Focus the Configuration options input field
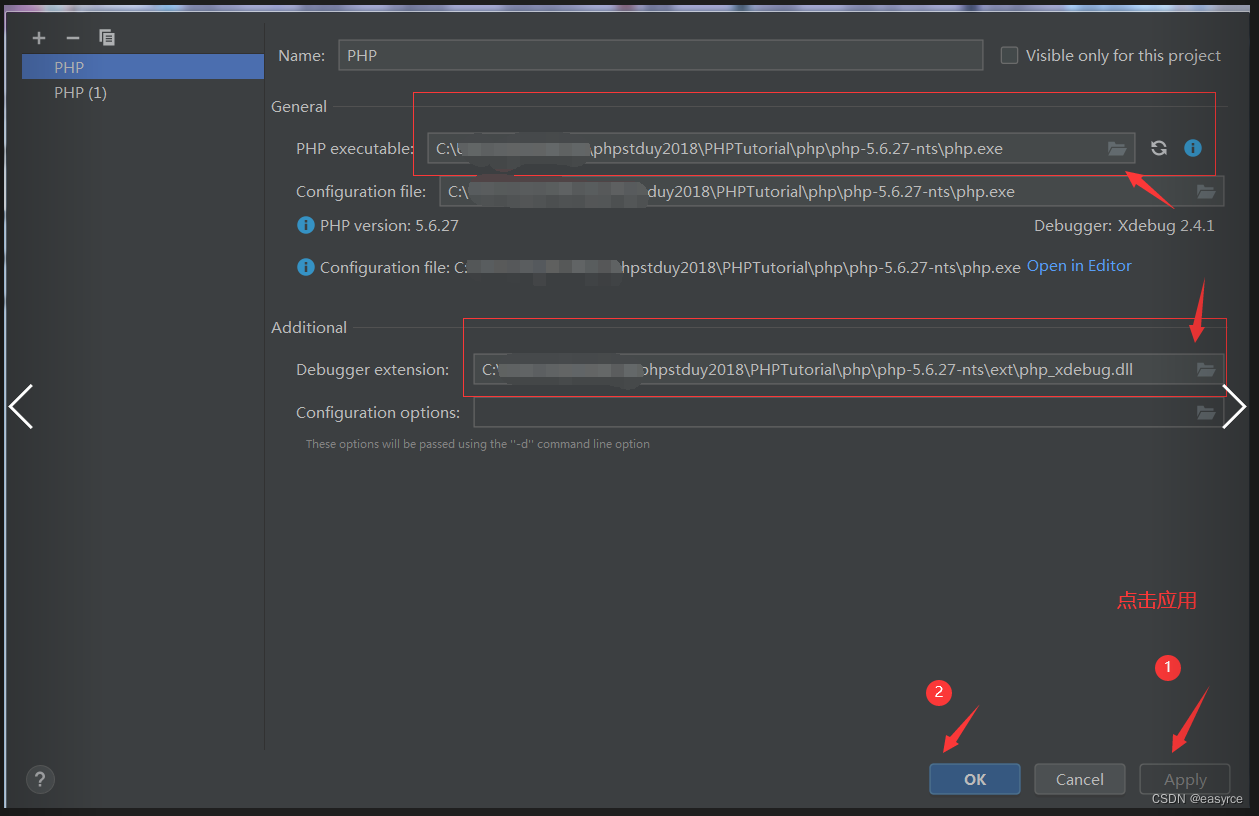The height and width of the screenshot is (816, 1259). [830, 413]
